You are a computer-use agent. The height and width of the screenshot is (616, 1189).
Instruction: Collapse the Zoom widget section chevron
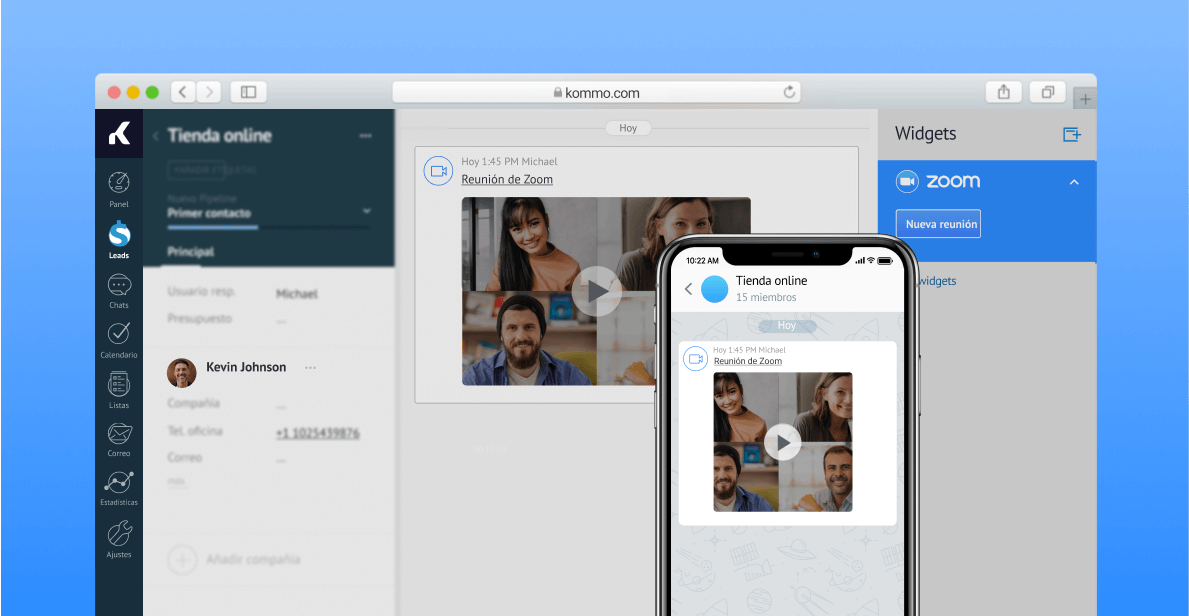pyautogui.click(x=1074, y=182)
